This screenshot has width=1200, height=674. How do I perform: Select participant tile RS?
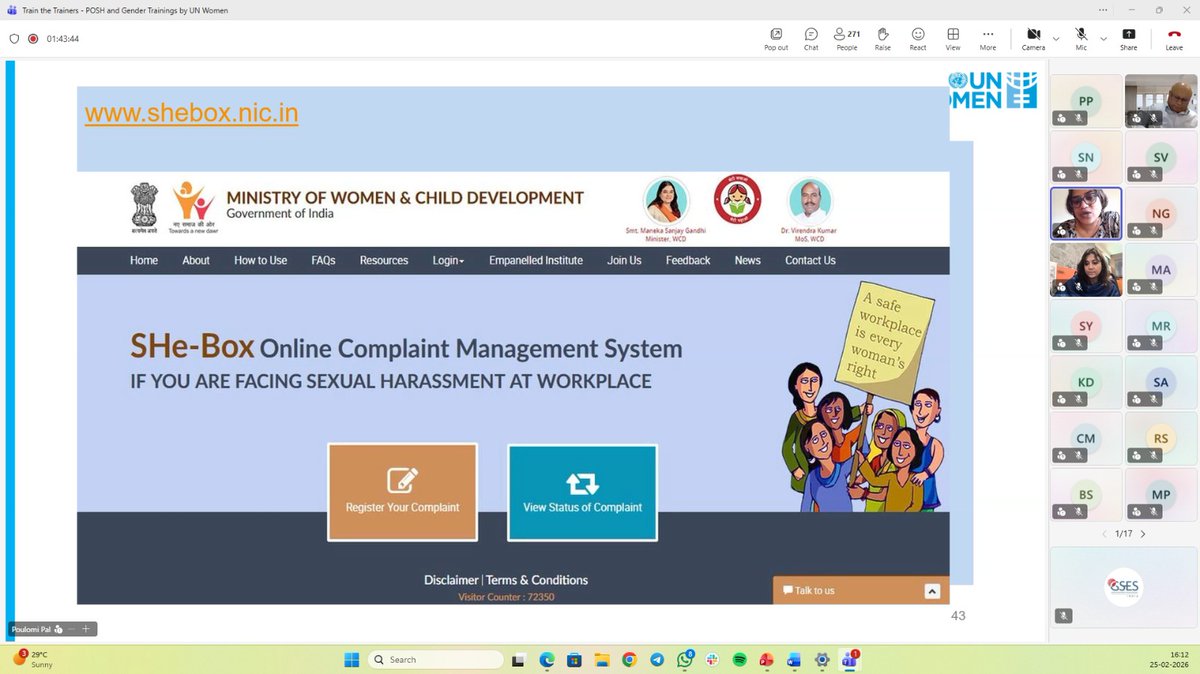point(1161,438)
